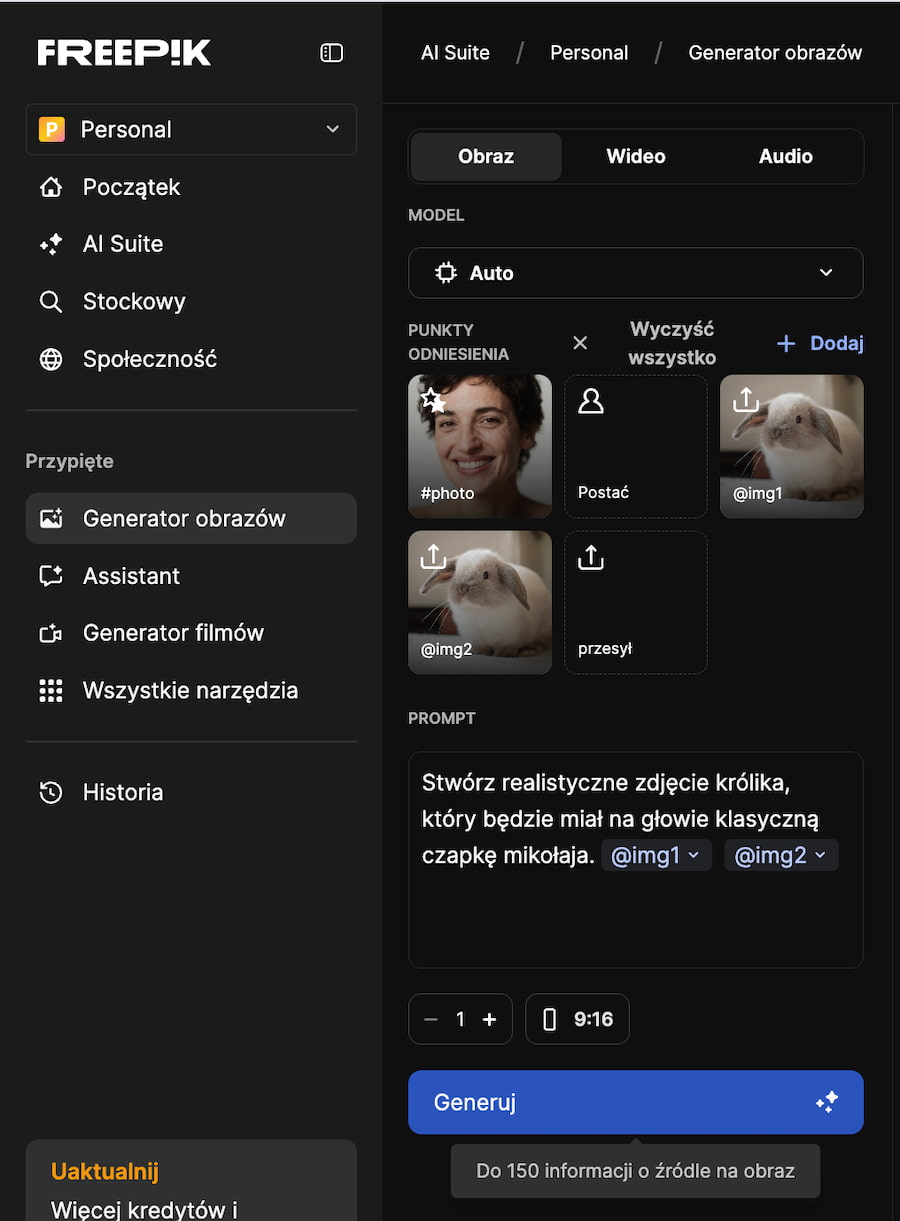Image resolution: width=900 pixels, height=1221 pixels.
Task: Click the Generuj button
Action: pos(635,1102)
